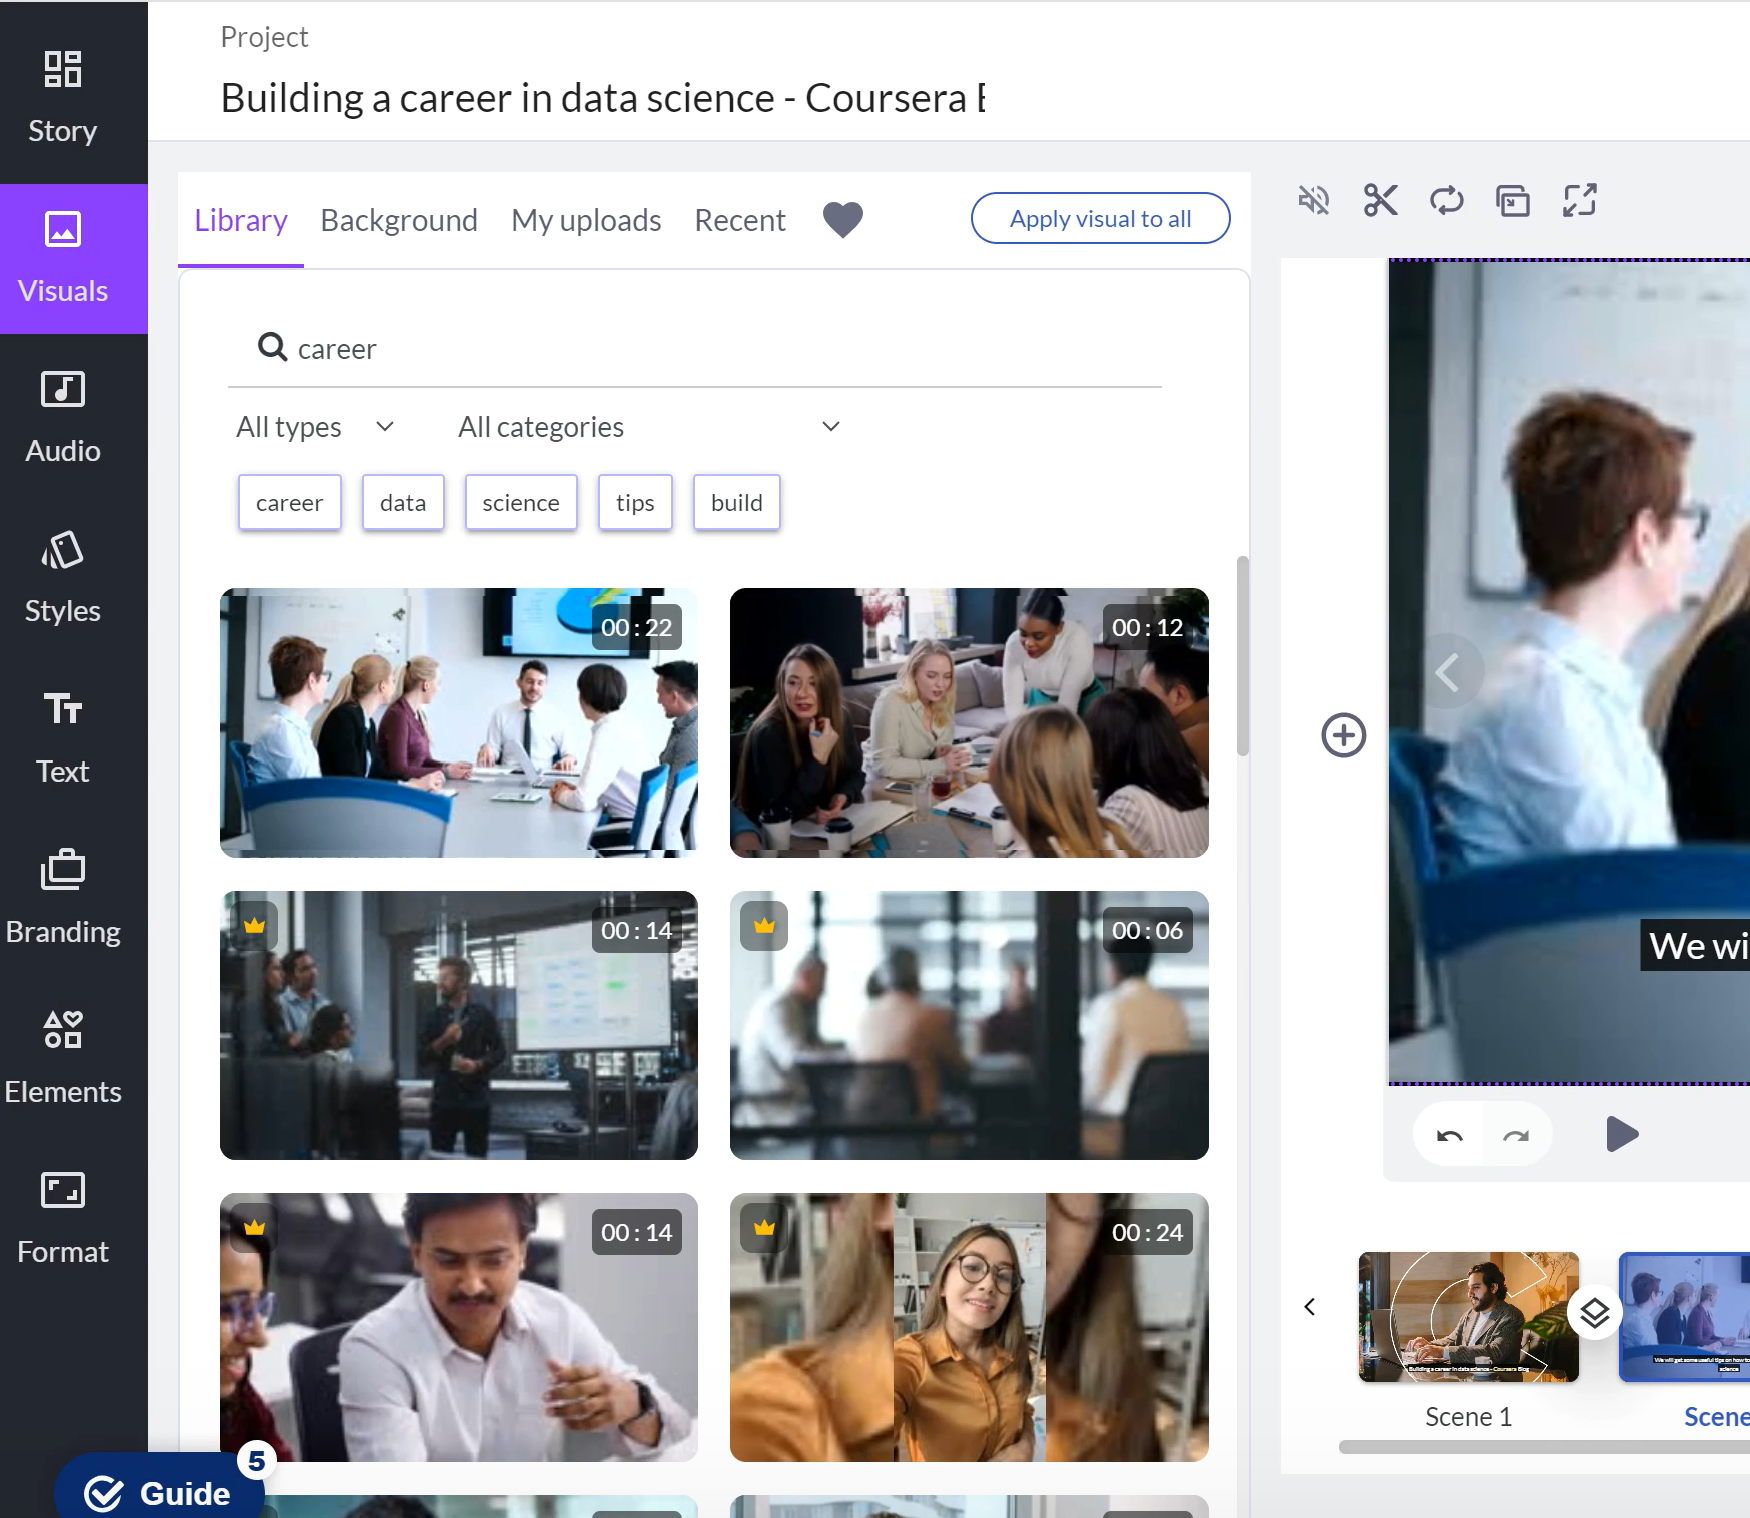Open the Elements sidebar section

click(63, 1057)
